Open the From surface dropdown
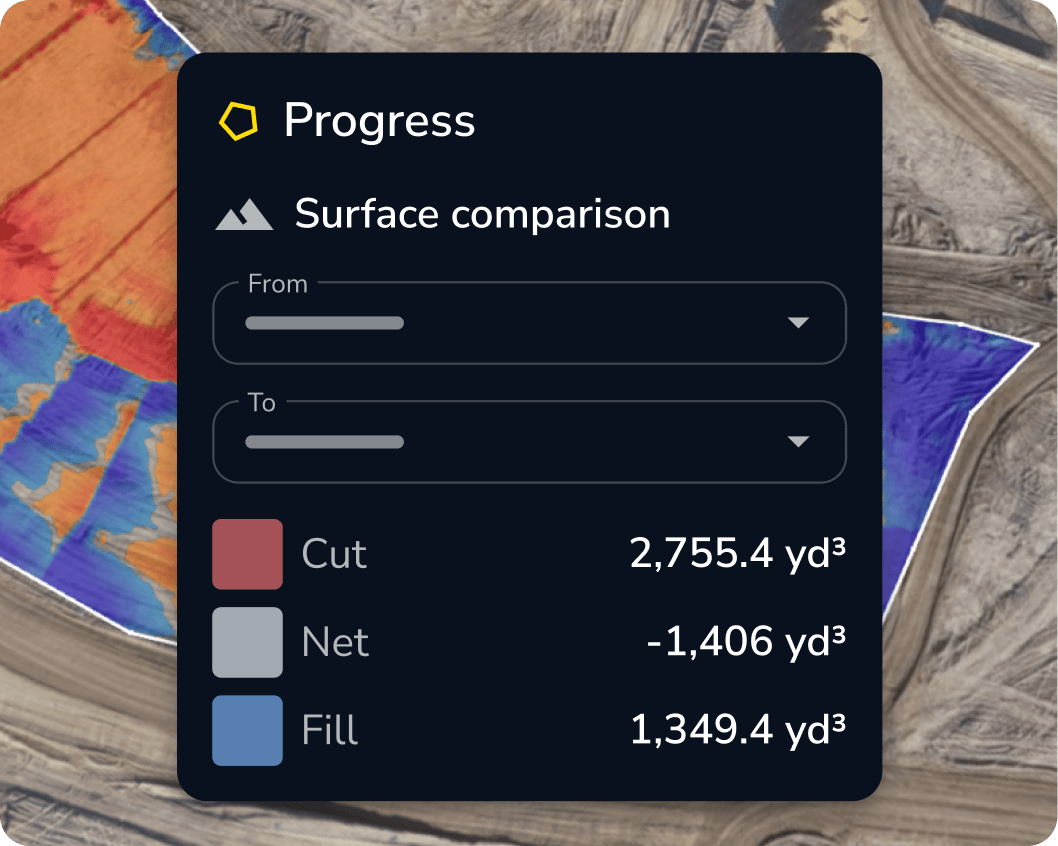The height and width of the screenshot is (846, 1058). coord(529,322)
